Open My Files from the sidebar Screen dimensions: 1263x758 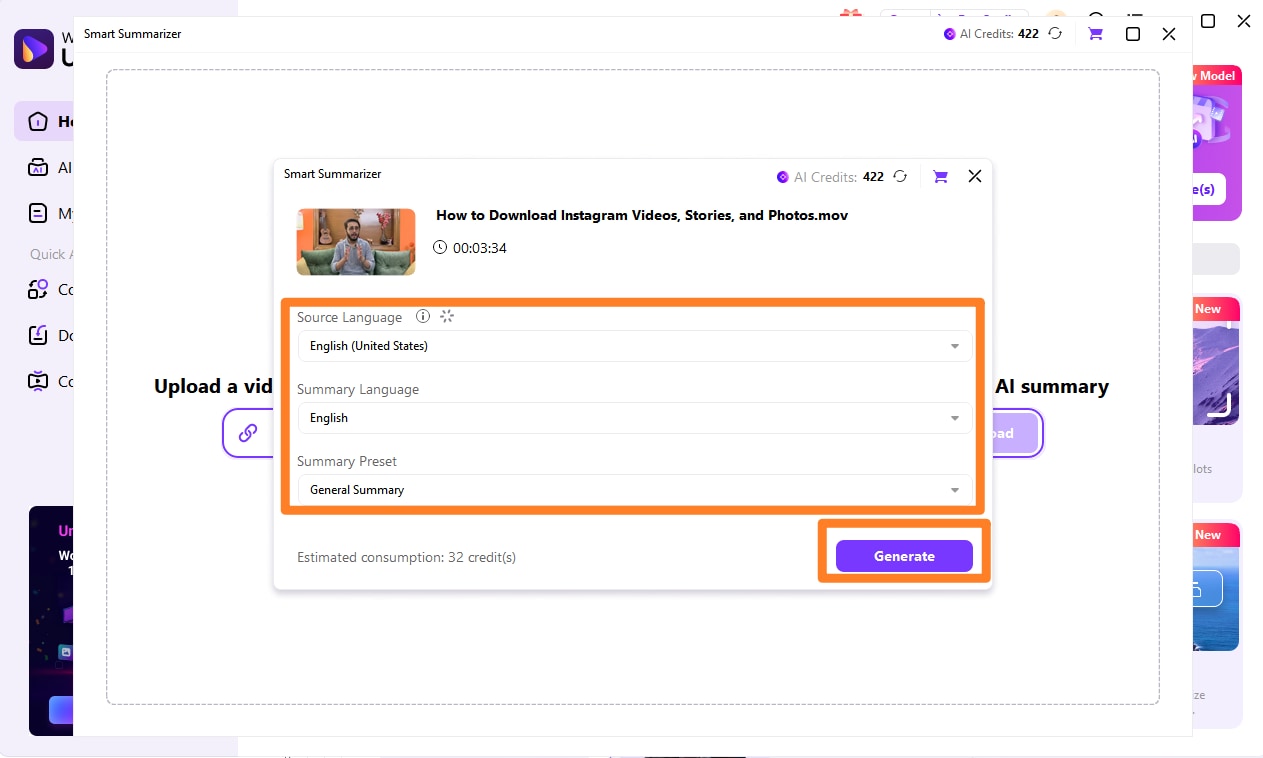click(38, 213)
